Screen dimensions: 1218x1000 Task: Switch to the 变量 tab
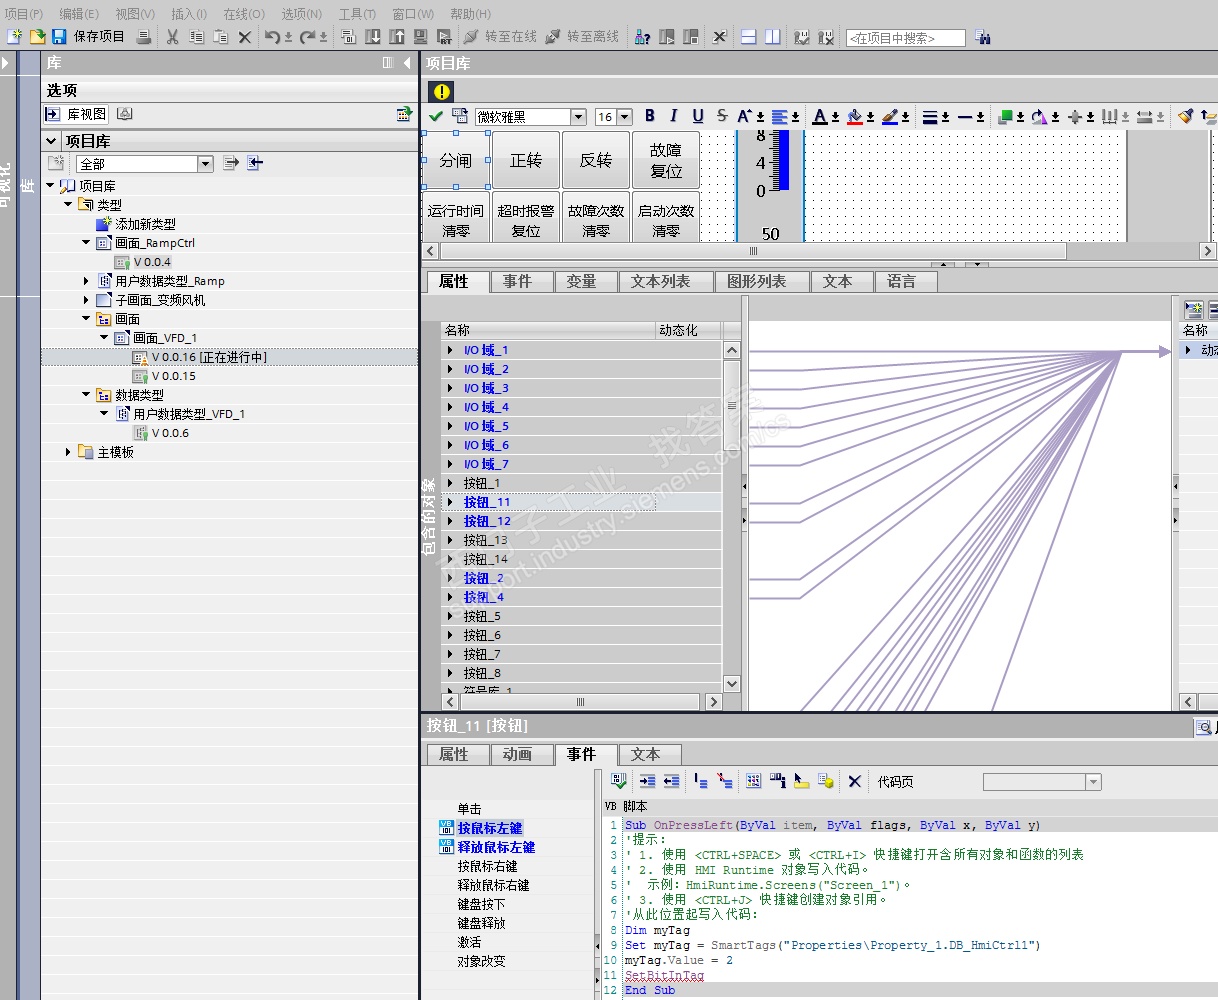click(581, 282)
